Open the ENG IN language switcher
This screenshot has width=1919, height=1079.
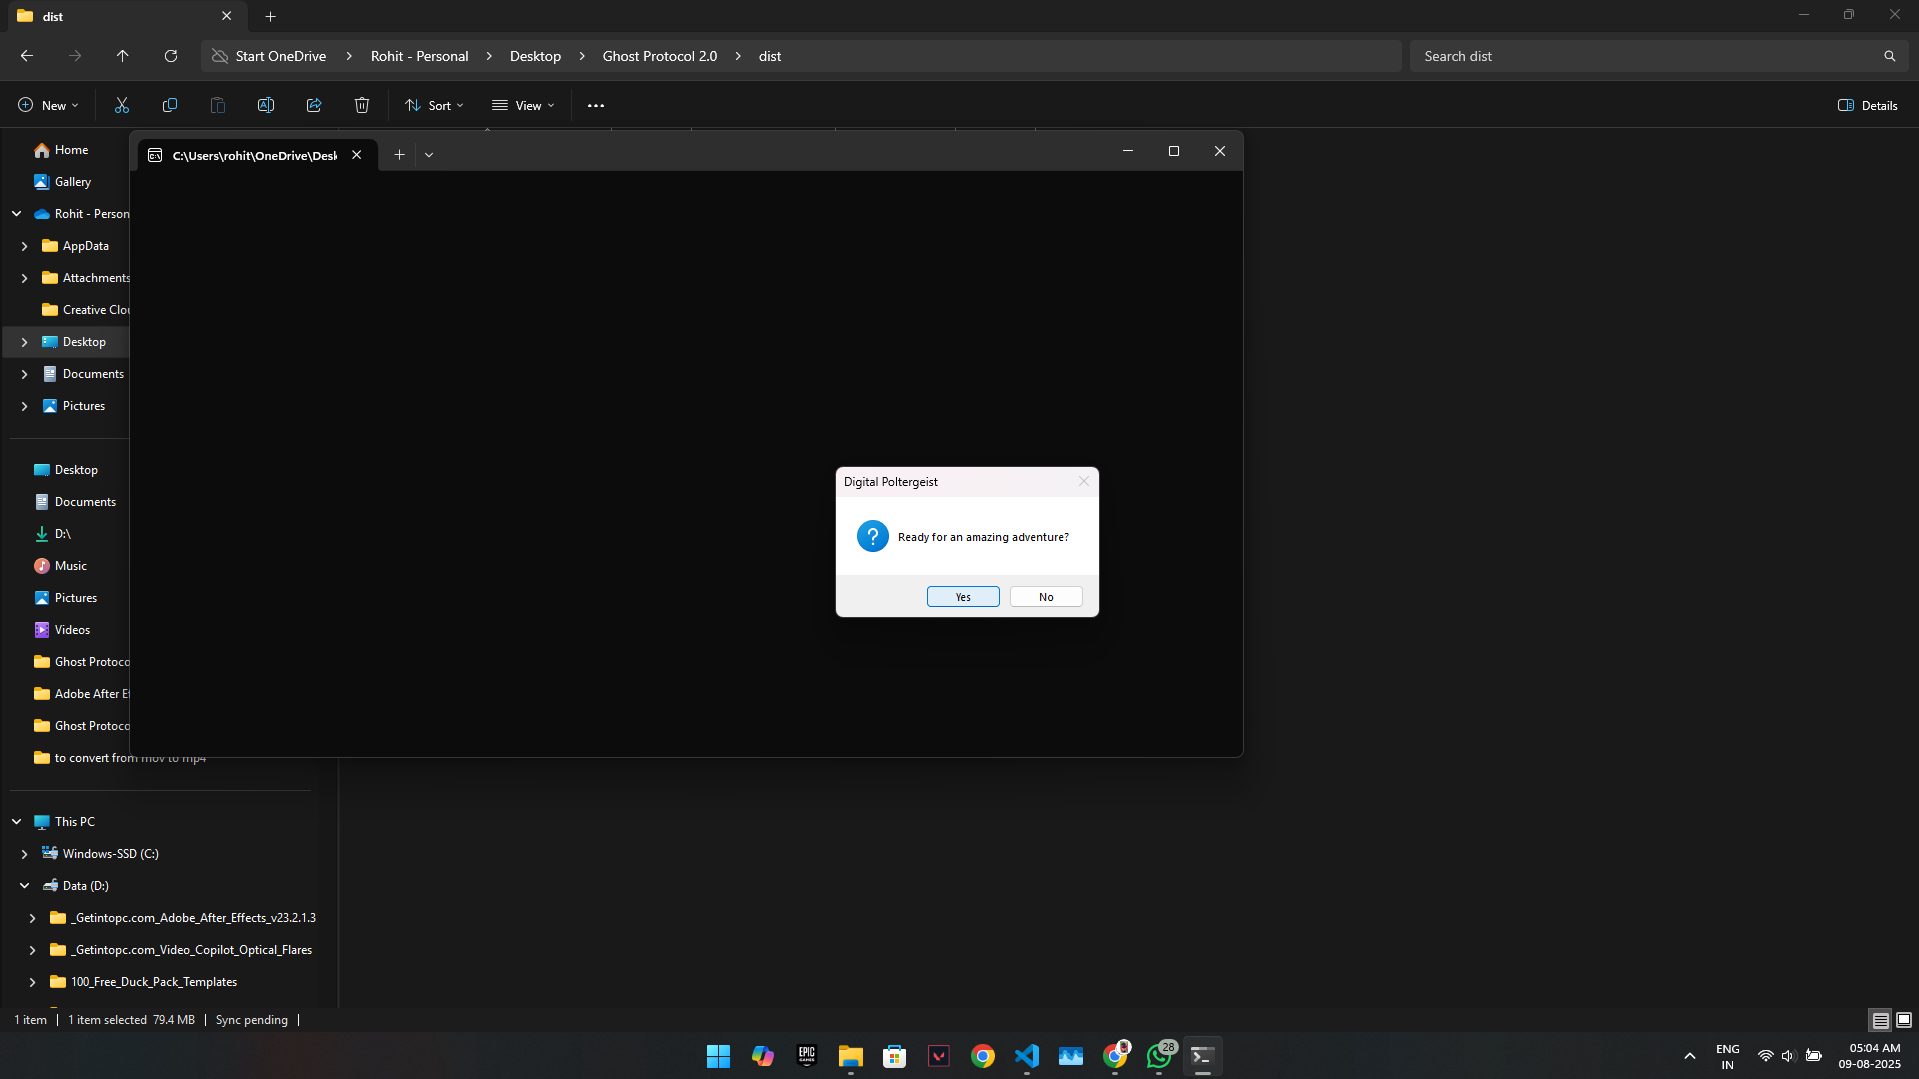1727,1056
